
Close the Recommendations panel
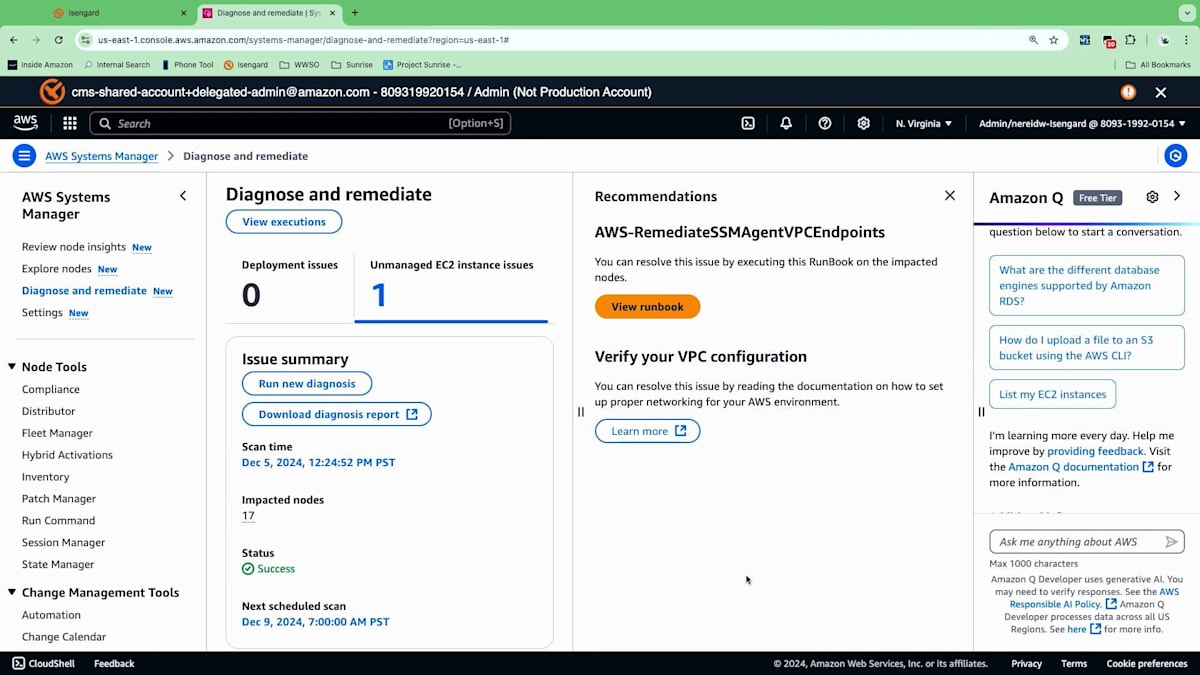[x=950, y=196]
